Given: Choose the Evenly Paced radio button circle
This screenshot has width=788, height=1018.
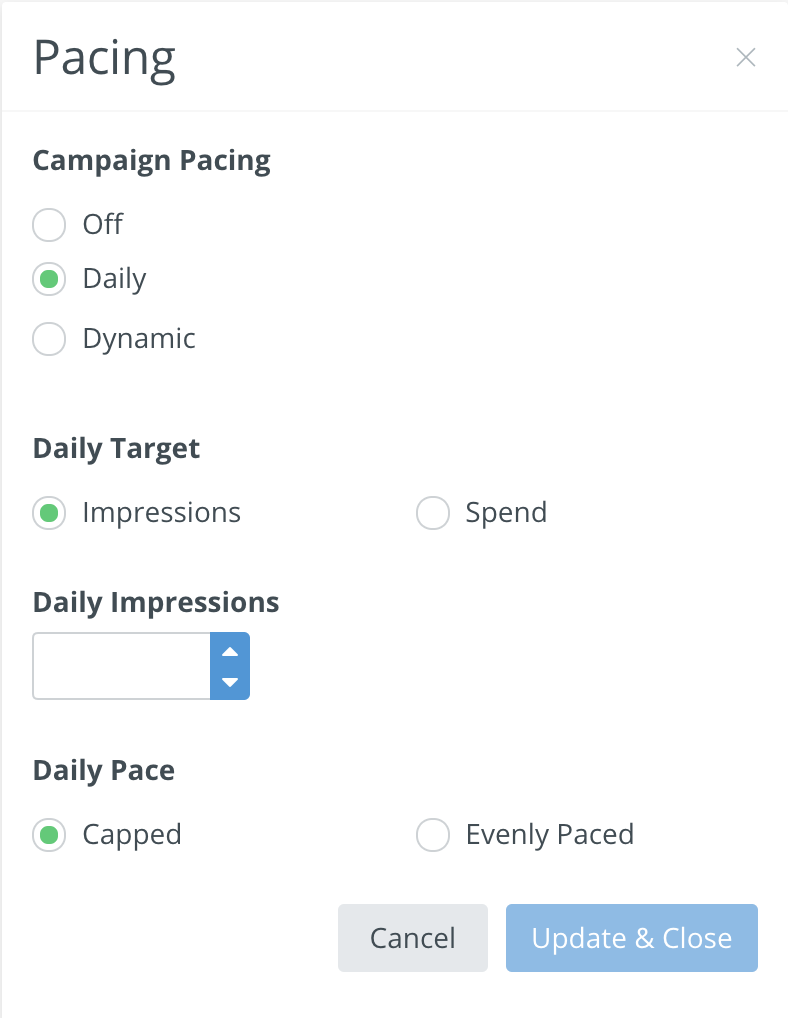Looking at the screenshot, I should pos(433,834).
